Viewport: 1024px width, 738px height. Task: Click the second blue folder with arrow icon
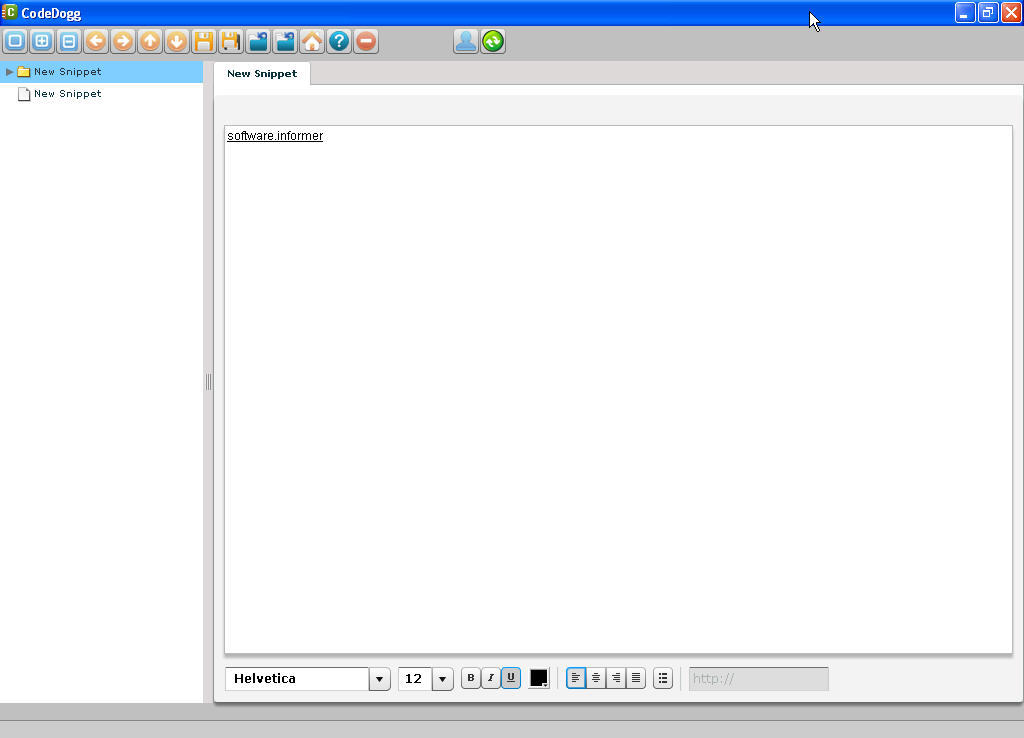pyautogui.click(x=285, y=42)
